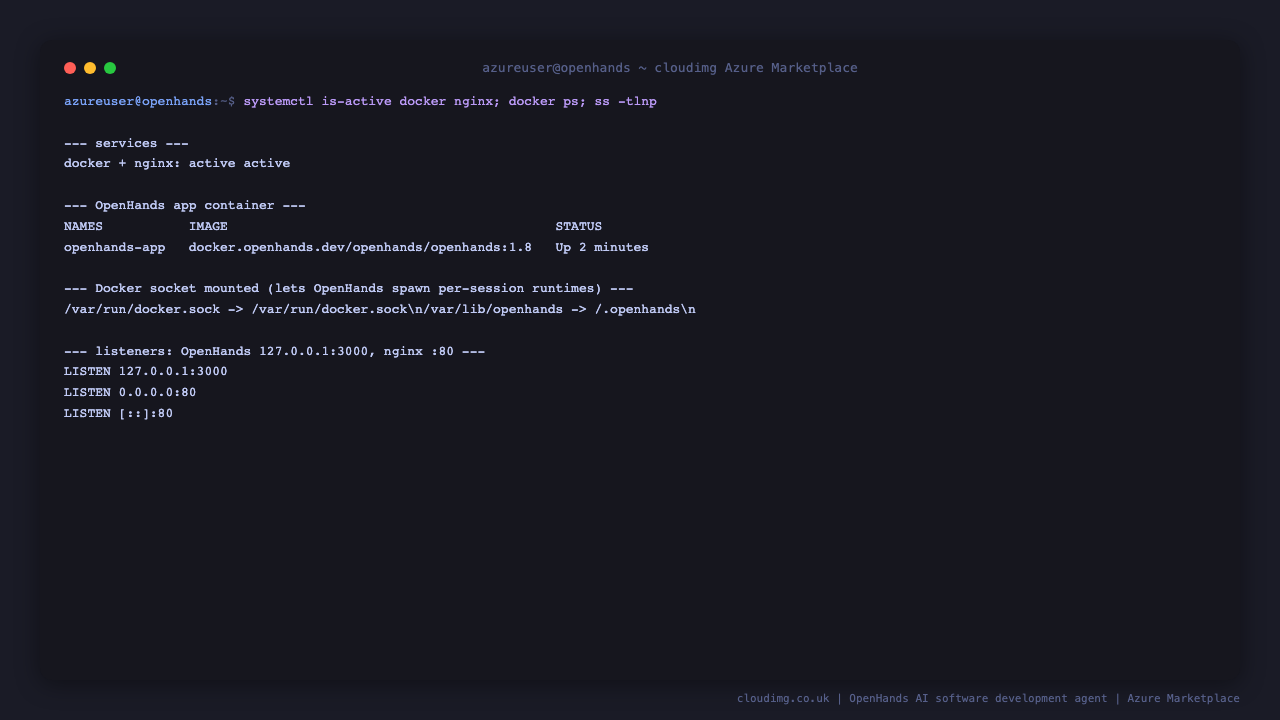
Task: Click the line 'LISTEN 127.0.0.1:3000'
Action: 146,371
